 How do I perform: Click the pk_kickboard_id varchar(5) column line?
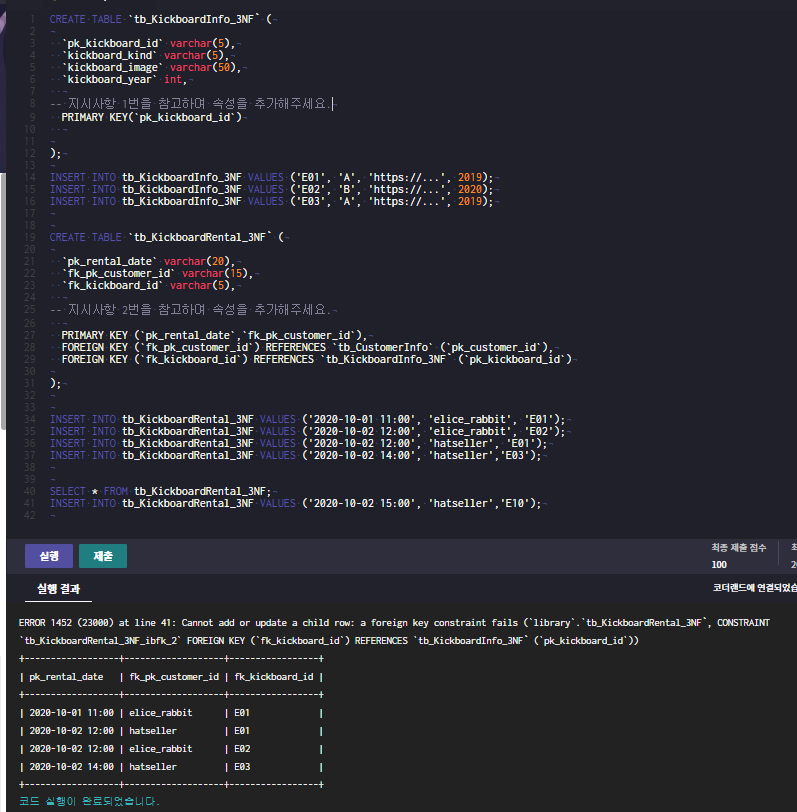[x=148, y=43]
